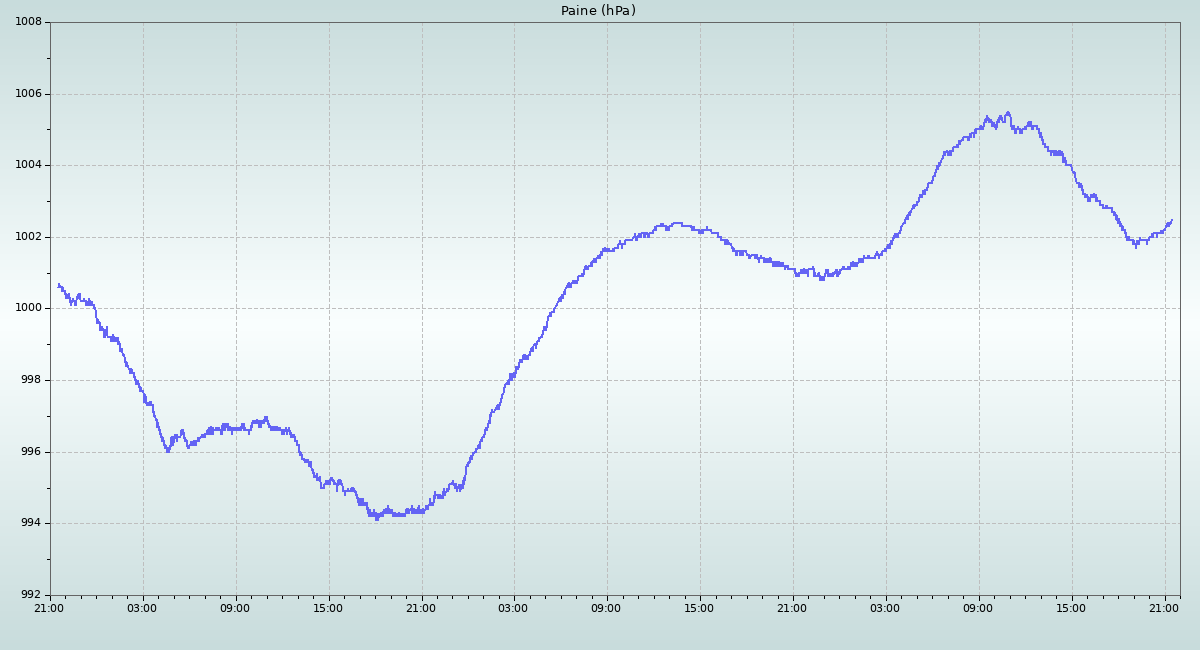Click the 992 label at axis bottom
Viewport: 1200px width, 650px height.
31,595
